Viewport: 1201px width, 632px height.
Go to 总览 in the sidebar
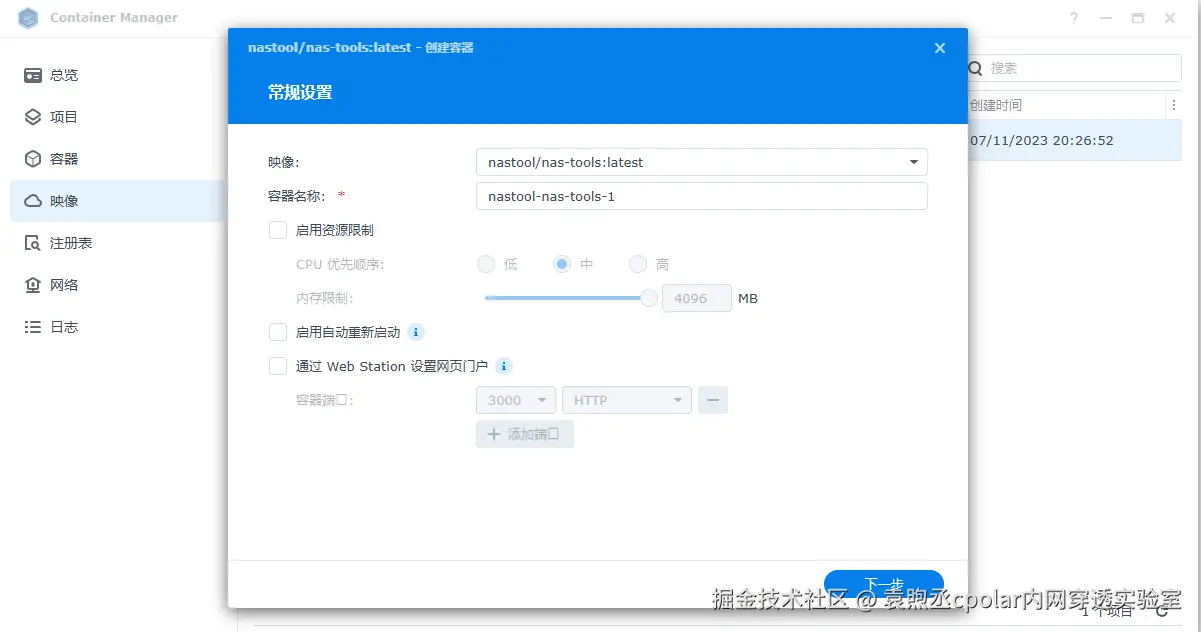[118, 75]
